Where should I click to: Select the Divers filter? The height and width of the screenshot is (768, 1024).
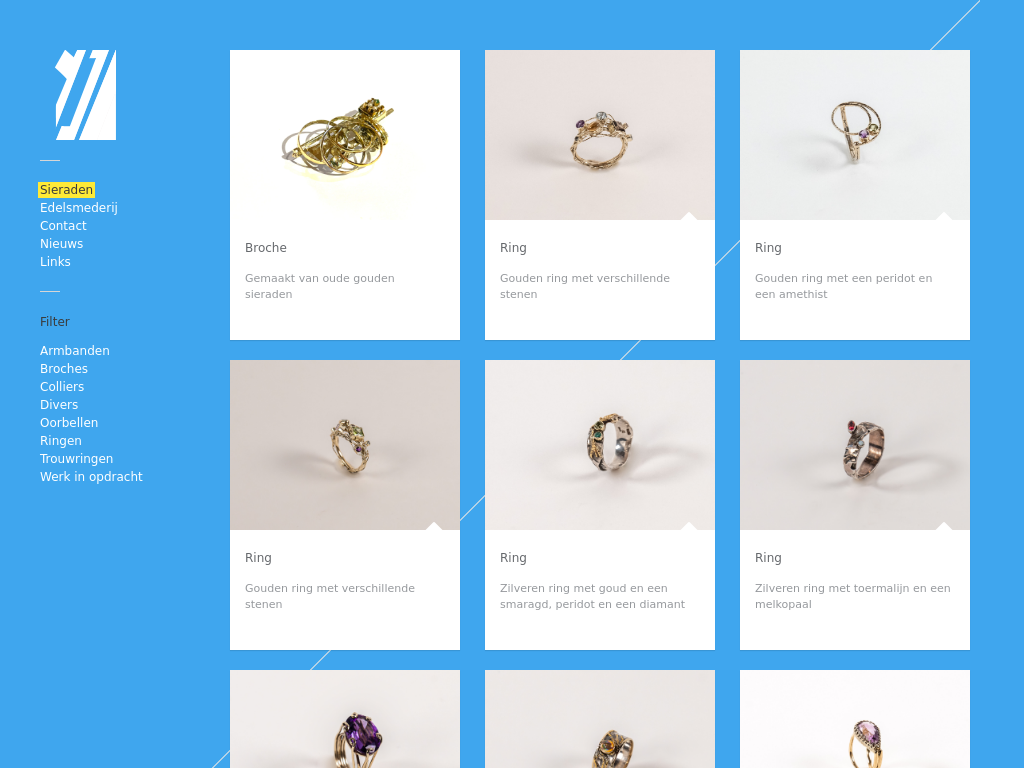coord(59,404)
